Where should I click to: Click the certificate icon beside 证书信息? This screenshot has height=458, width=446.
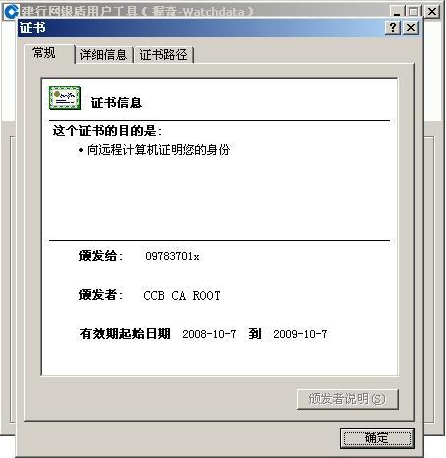click(65, 98)
